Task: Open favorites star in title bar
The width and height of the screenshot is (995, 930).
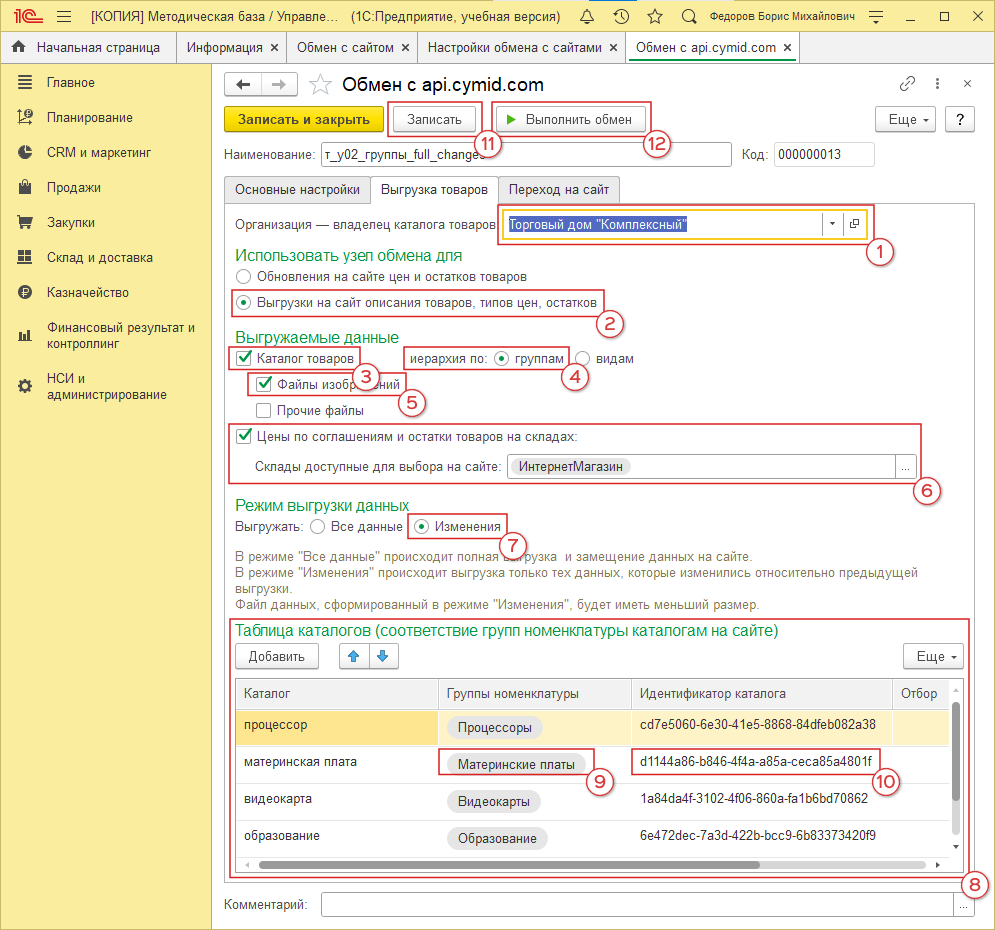Action: pos(654,17)
